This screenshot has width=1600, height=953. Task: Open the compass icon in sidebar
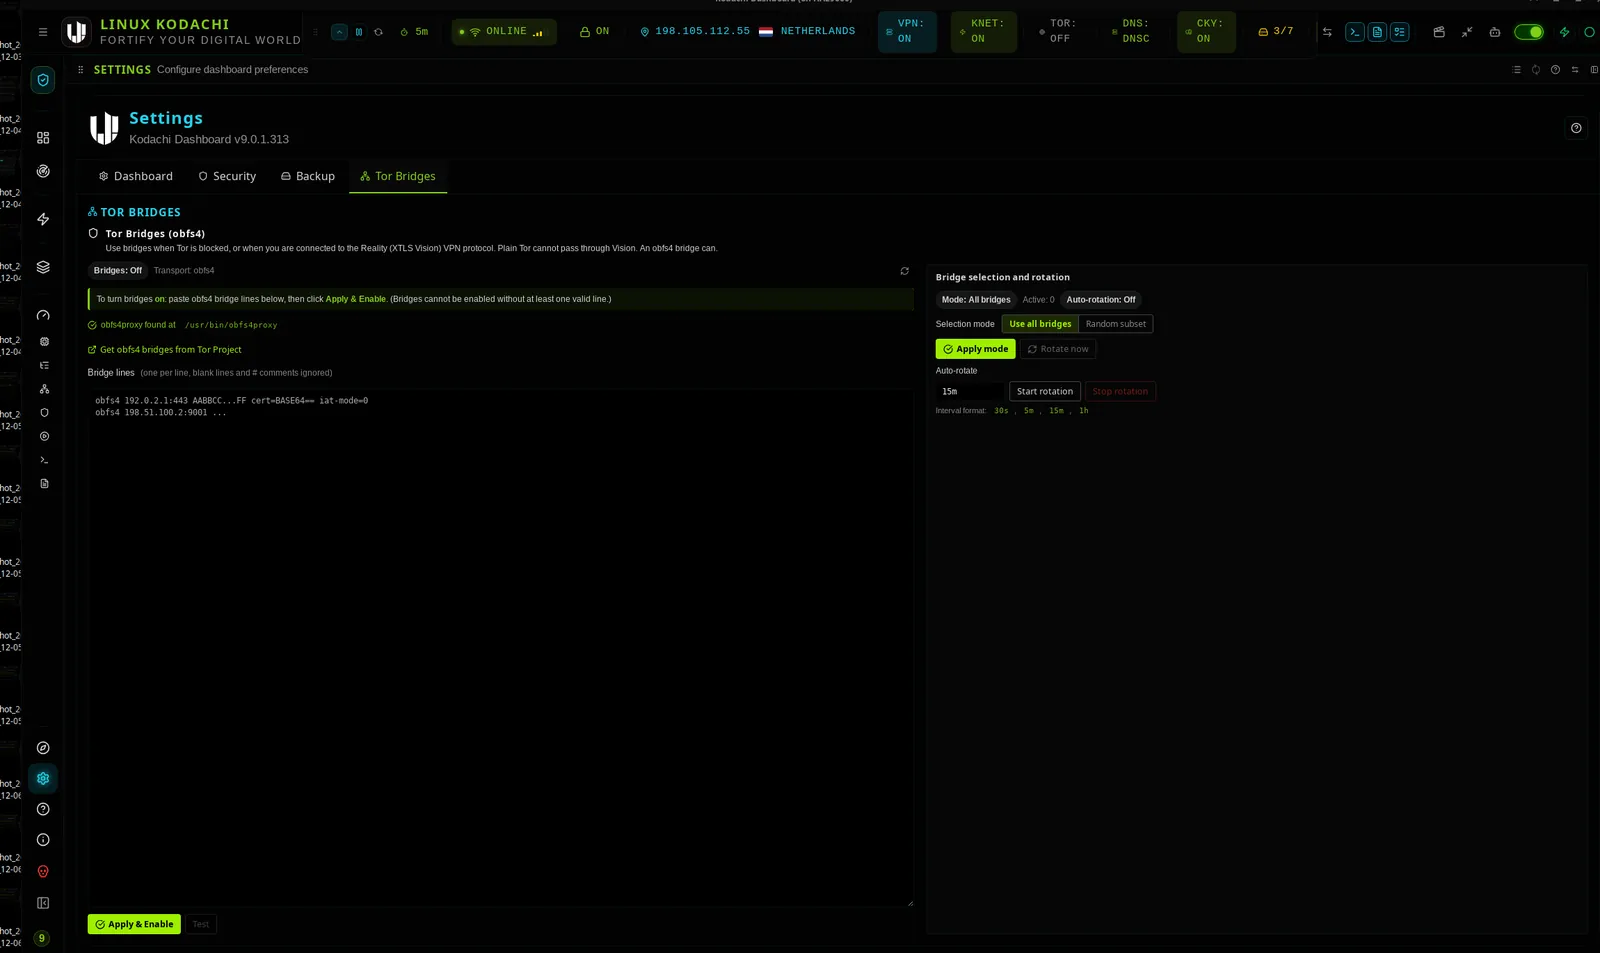(43, 748)
